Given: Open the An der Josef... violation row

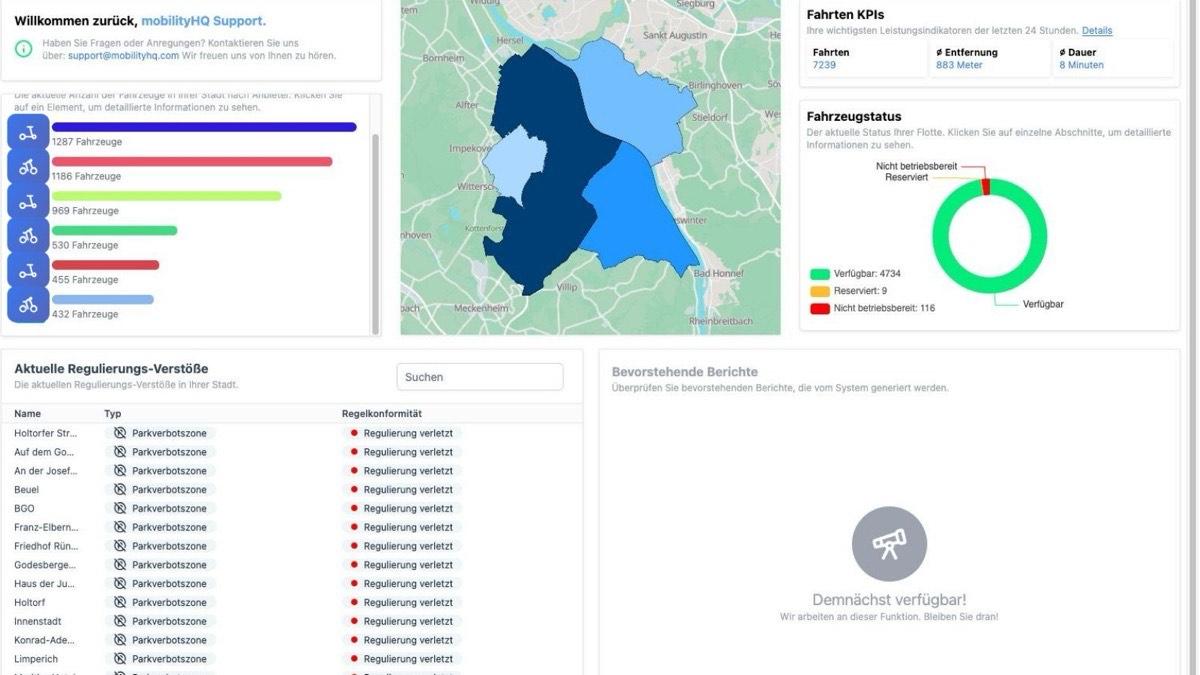Looking at the screenshot, I should [x=292, y=471].
